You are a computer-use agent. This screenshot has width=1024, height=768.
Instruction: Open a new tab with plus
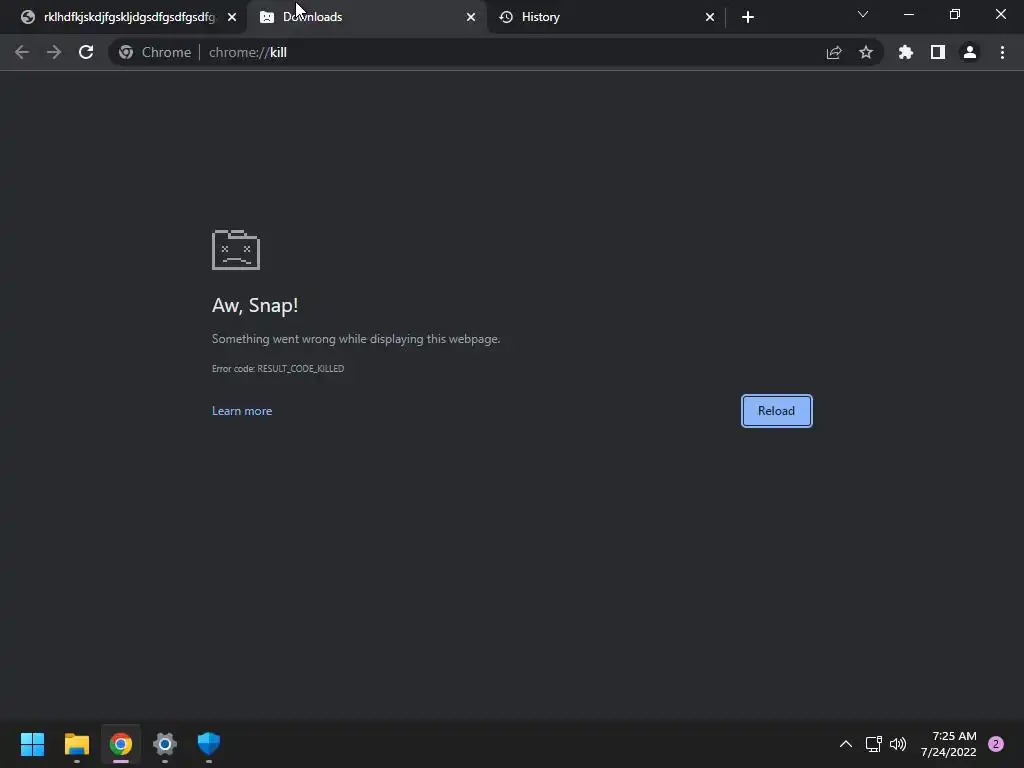point(748,17)
